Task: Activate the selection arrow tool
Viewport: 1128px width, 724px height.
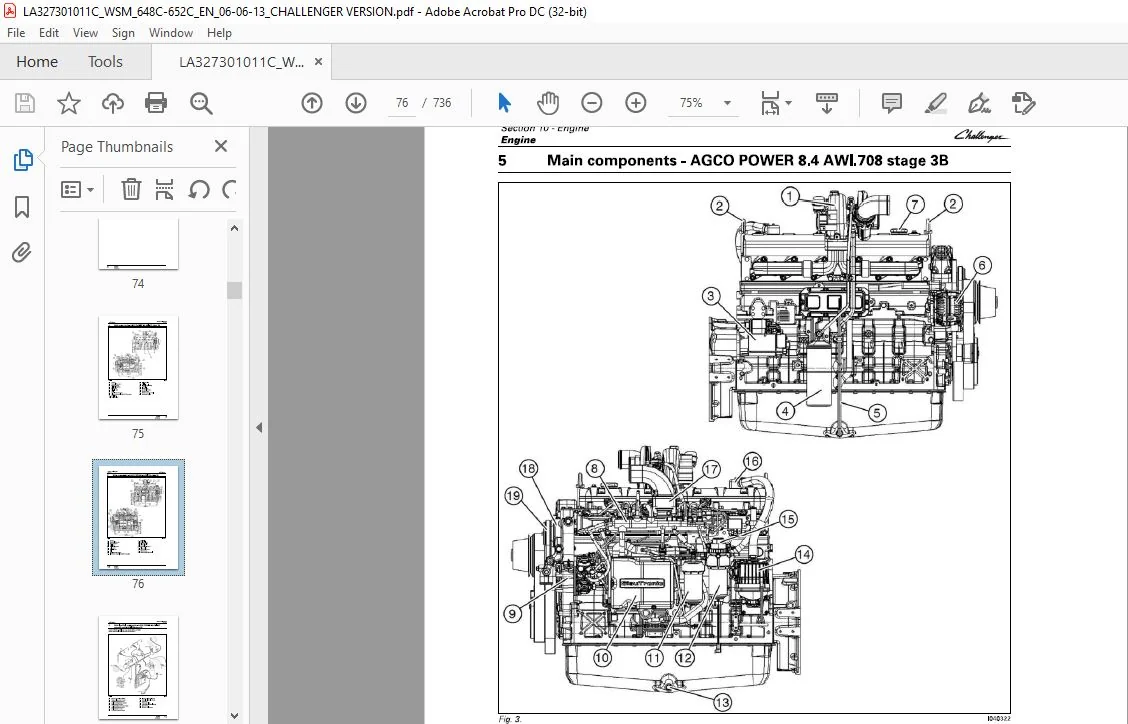Action: pyautogui.click(x=504, y=103)
